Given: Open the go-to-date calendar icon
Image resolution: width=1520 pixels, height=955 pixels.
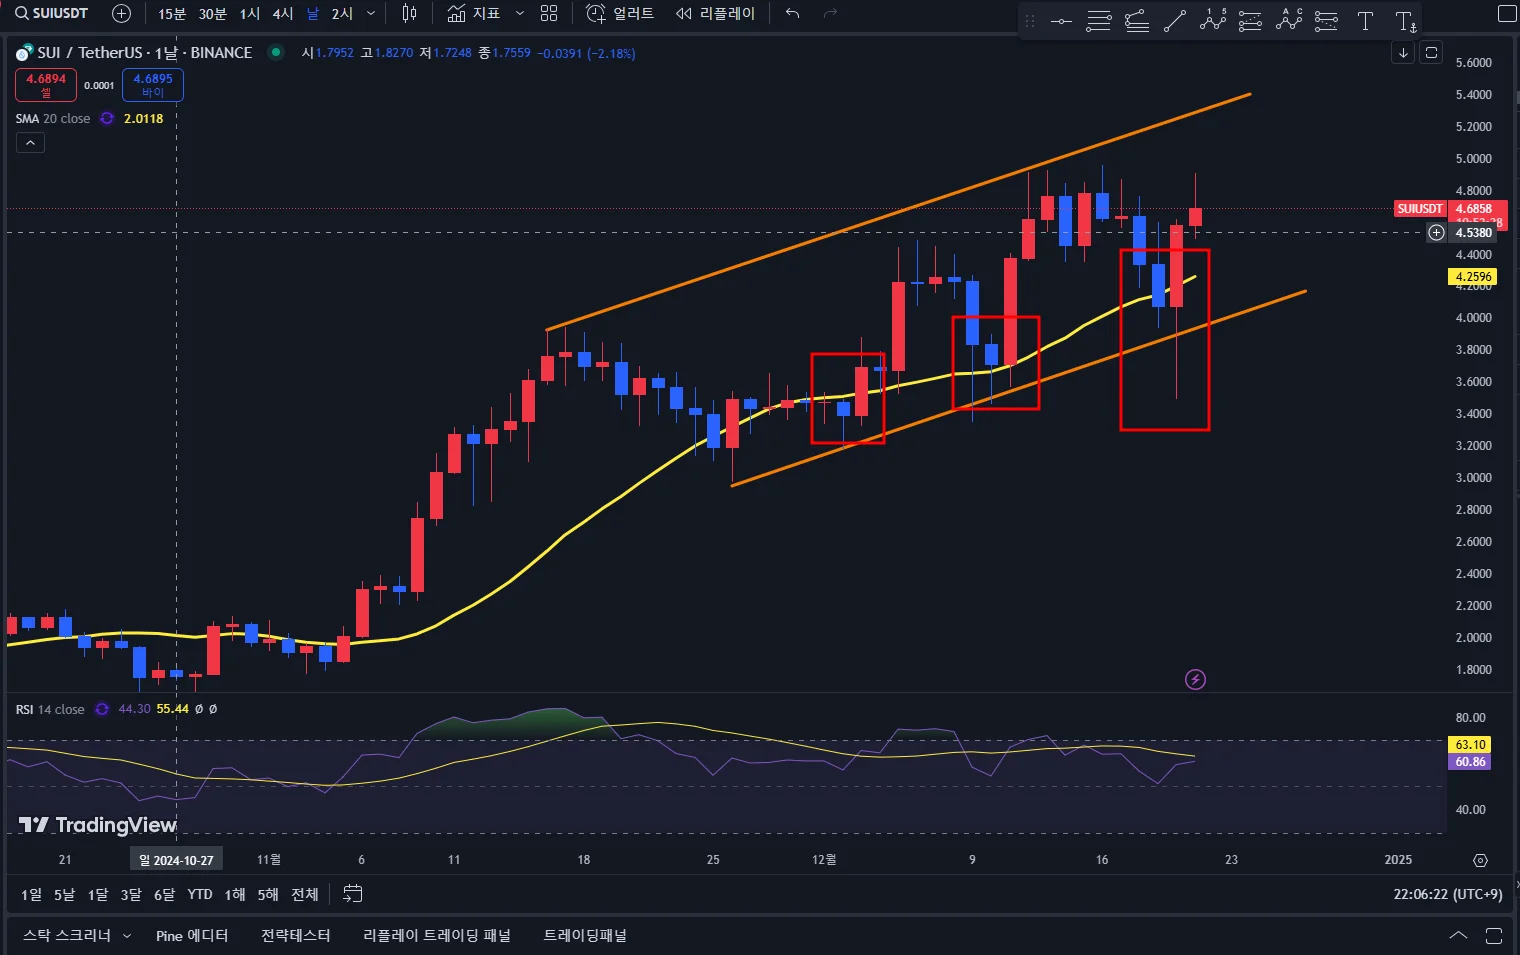Looking at the screenshot, I should [x=352, y=894].
